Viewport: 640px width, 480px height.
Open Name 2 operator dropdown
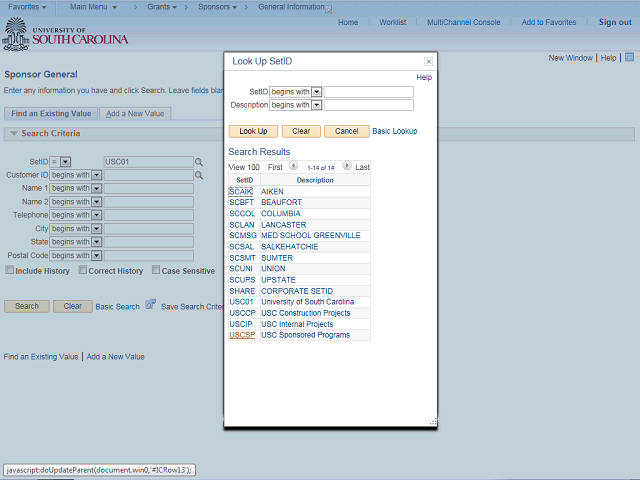tap(96, 202)
